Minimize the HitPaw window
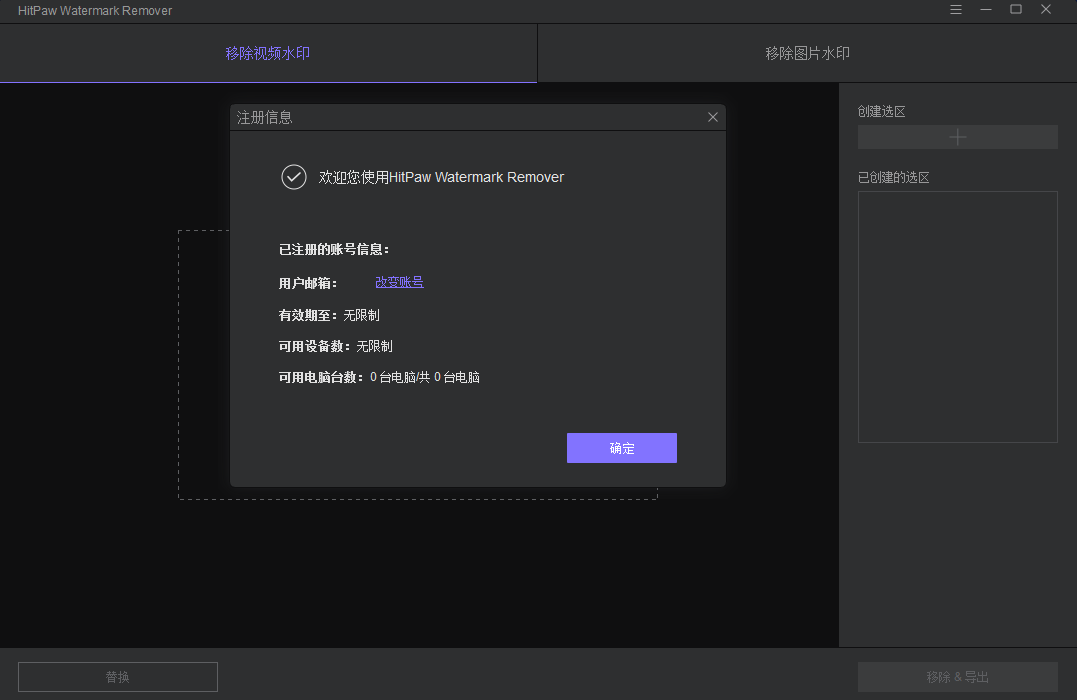The width and height of the screenshot is (1077, 700). tap(986, 10)
